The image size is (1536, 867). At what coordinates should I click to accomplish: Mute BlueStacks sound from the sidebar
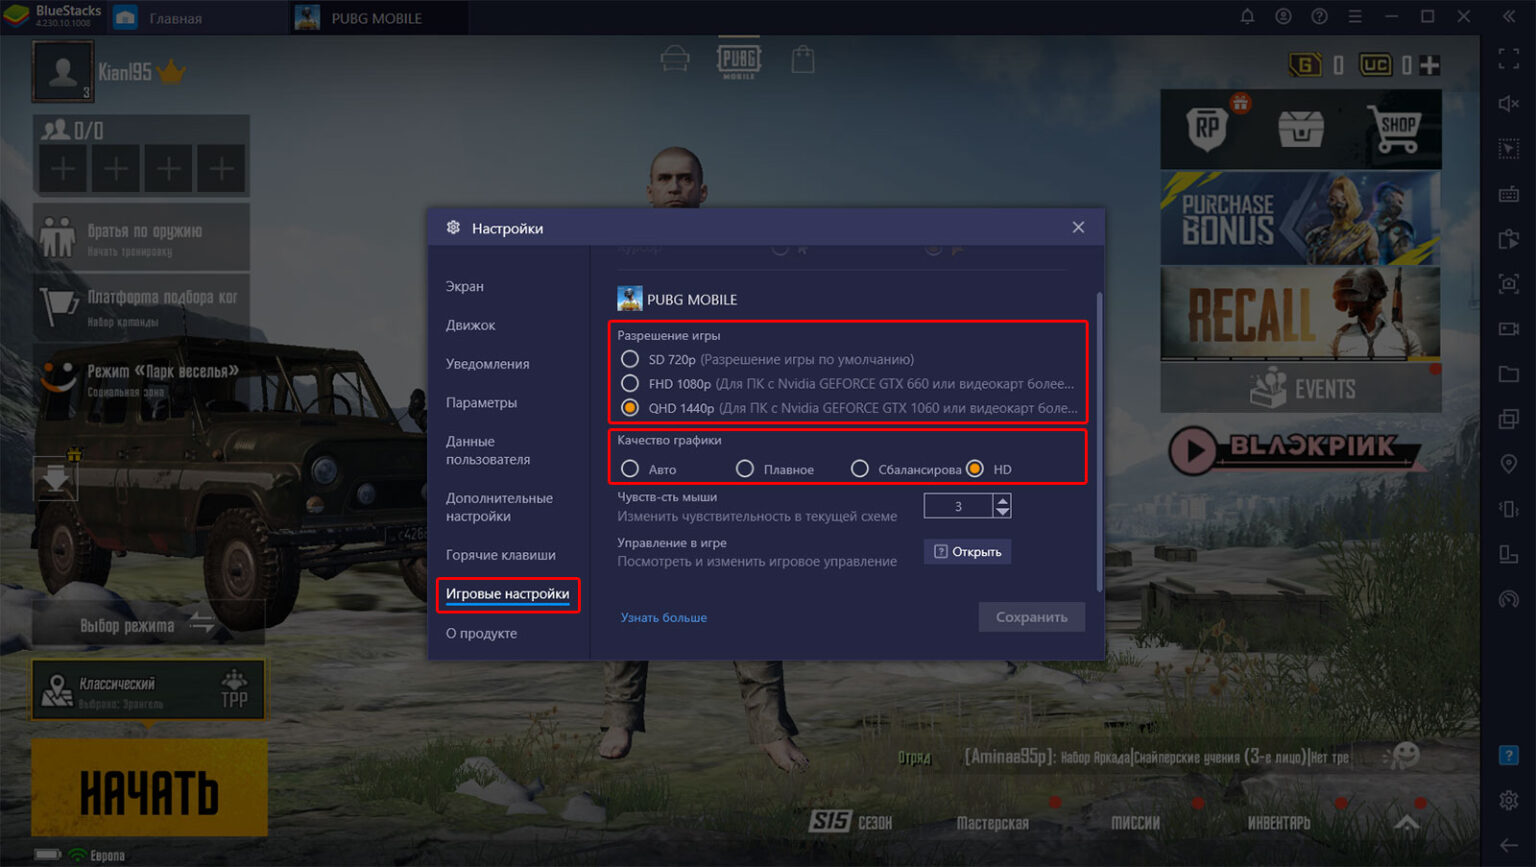pos(1508,103)
